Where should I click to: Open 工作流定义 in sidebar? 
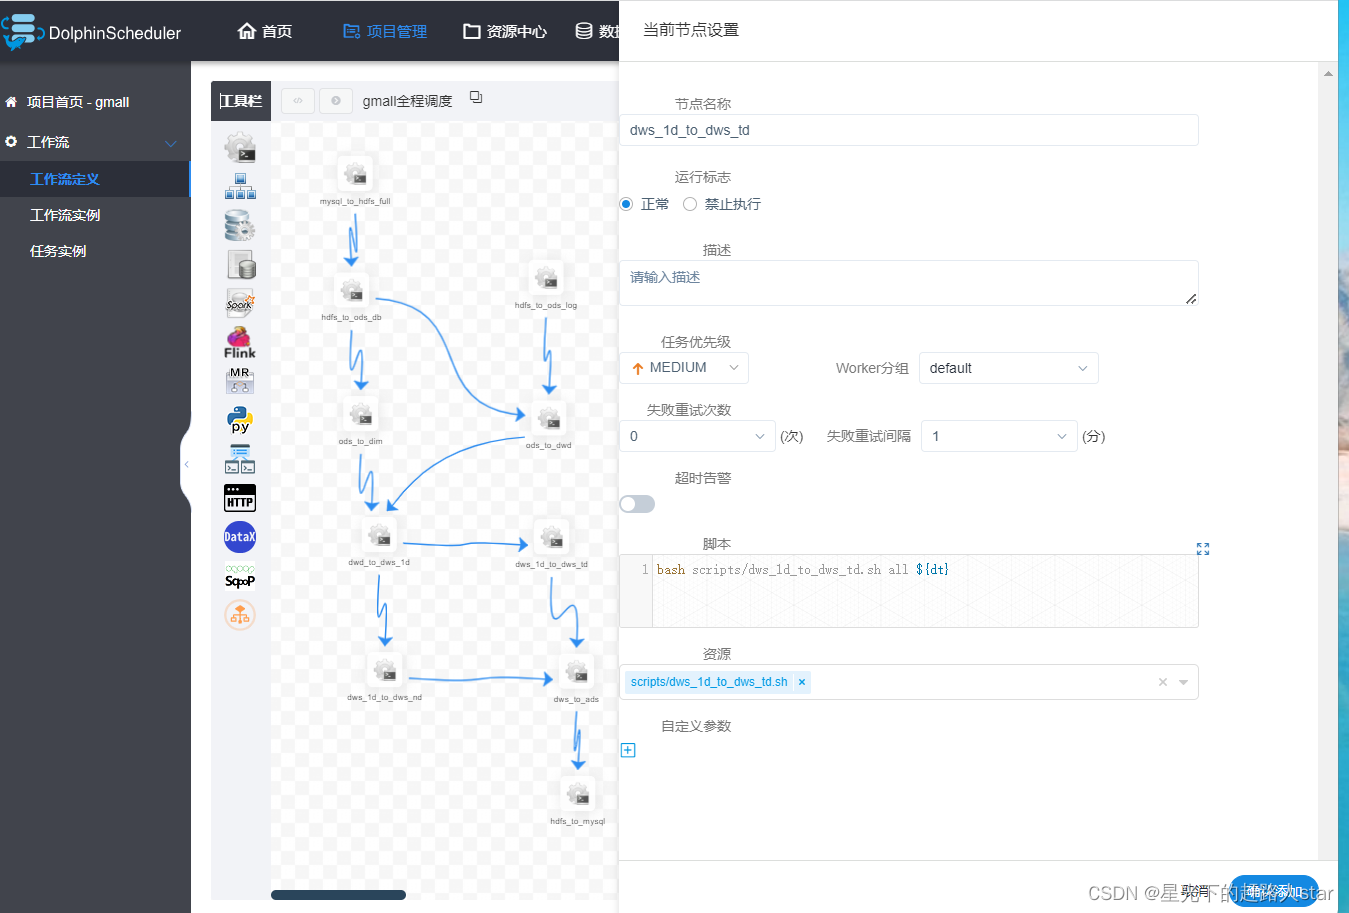click(x=95, y=179)
